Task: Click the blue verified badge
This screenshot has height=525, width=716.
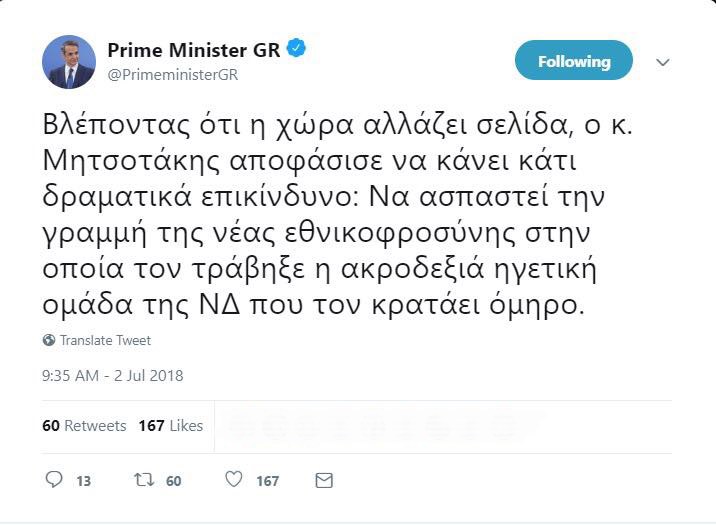Action: pyautogui.click(x=297, y=47)
